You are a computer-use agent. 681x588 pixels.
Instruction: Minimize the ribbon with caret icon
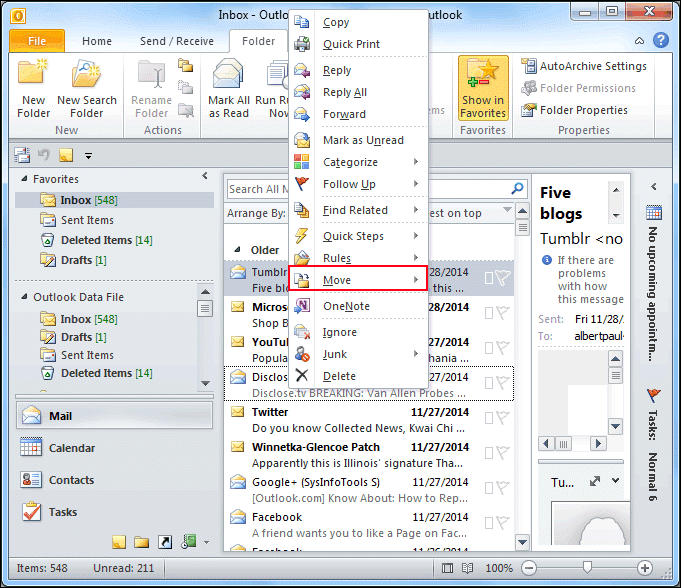tap(639, 41)
